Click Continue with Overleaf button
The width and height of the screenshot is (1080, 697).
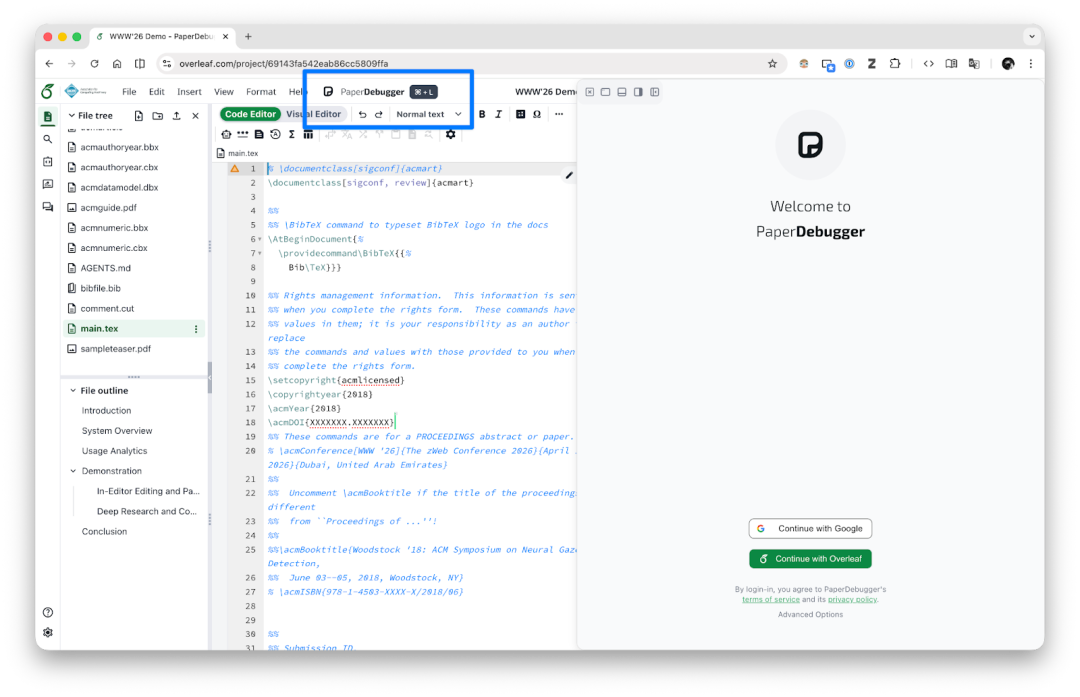[810, 558]
